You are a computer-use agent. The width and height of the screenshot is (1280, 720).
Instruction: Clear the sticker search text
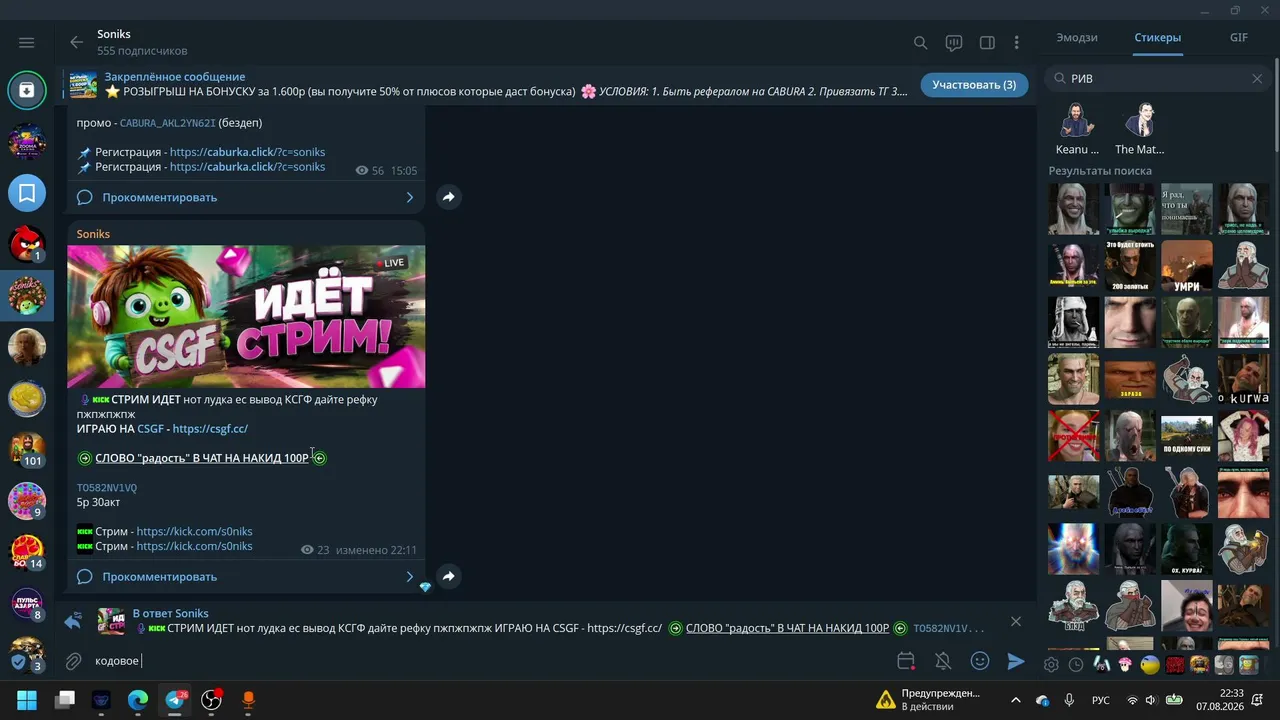pos(1257,78)
